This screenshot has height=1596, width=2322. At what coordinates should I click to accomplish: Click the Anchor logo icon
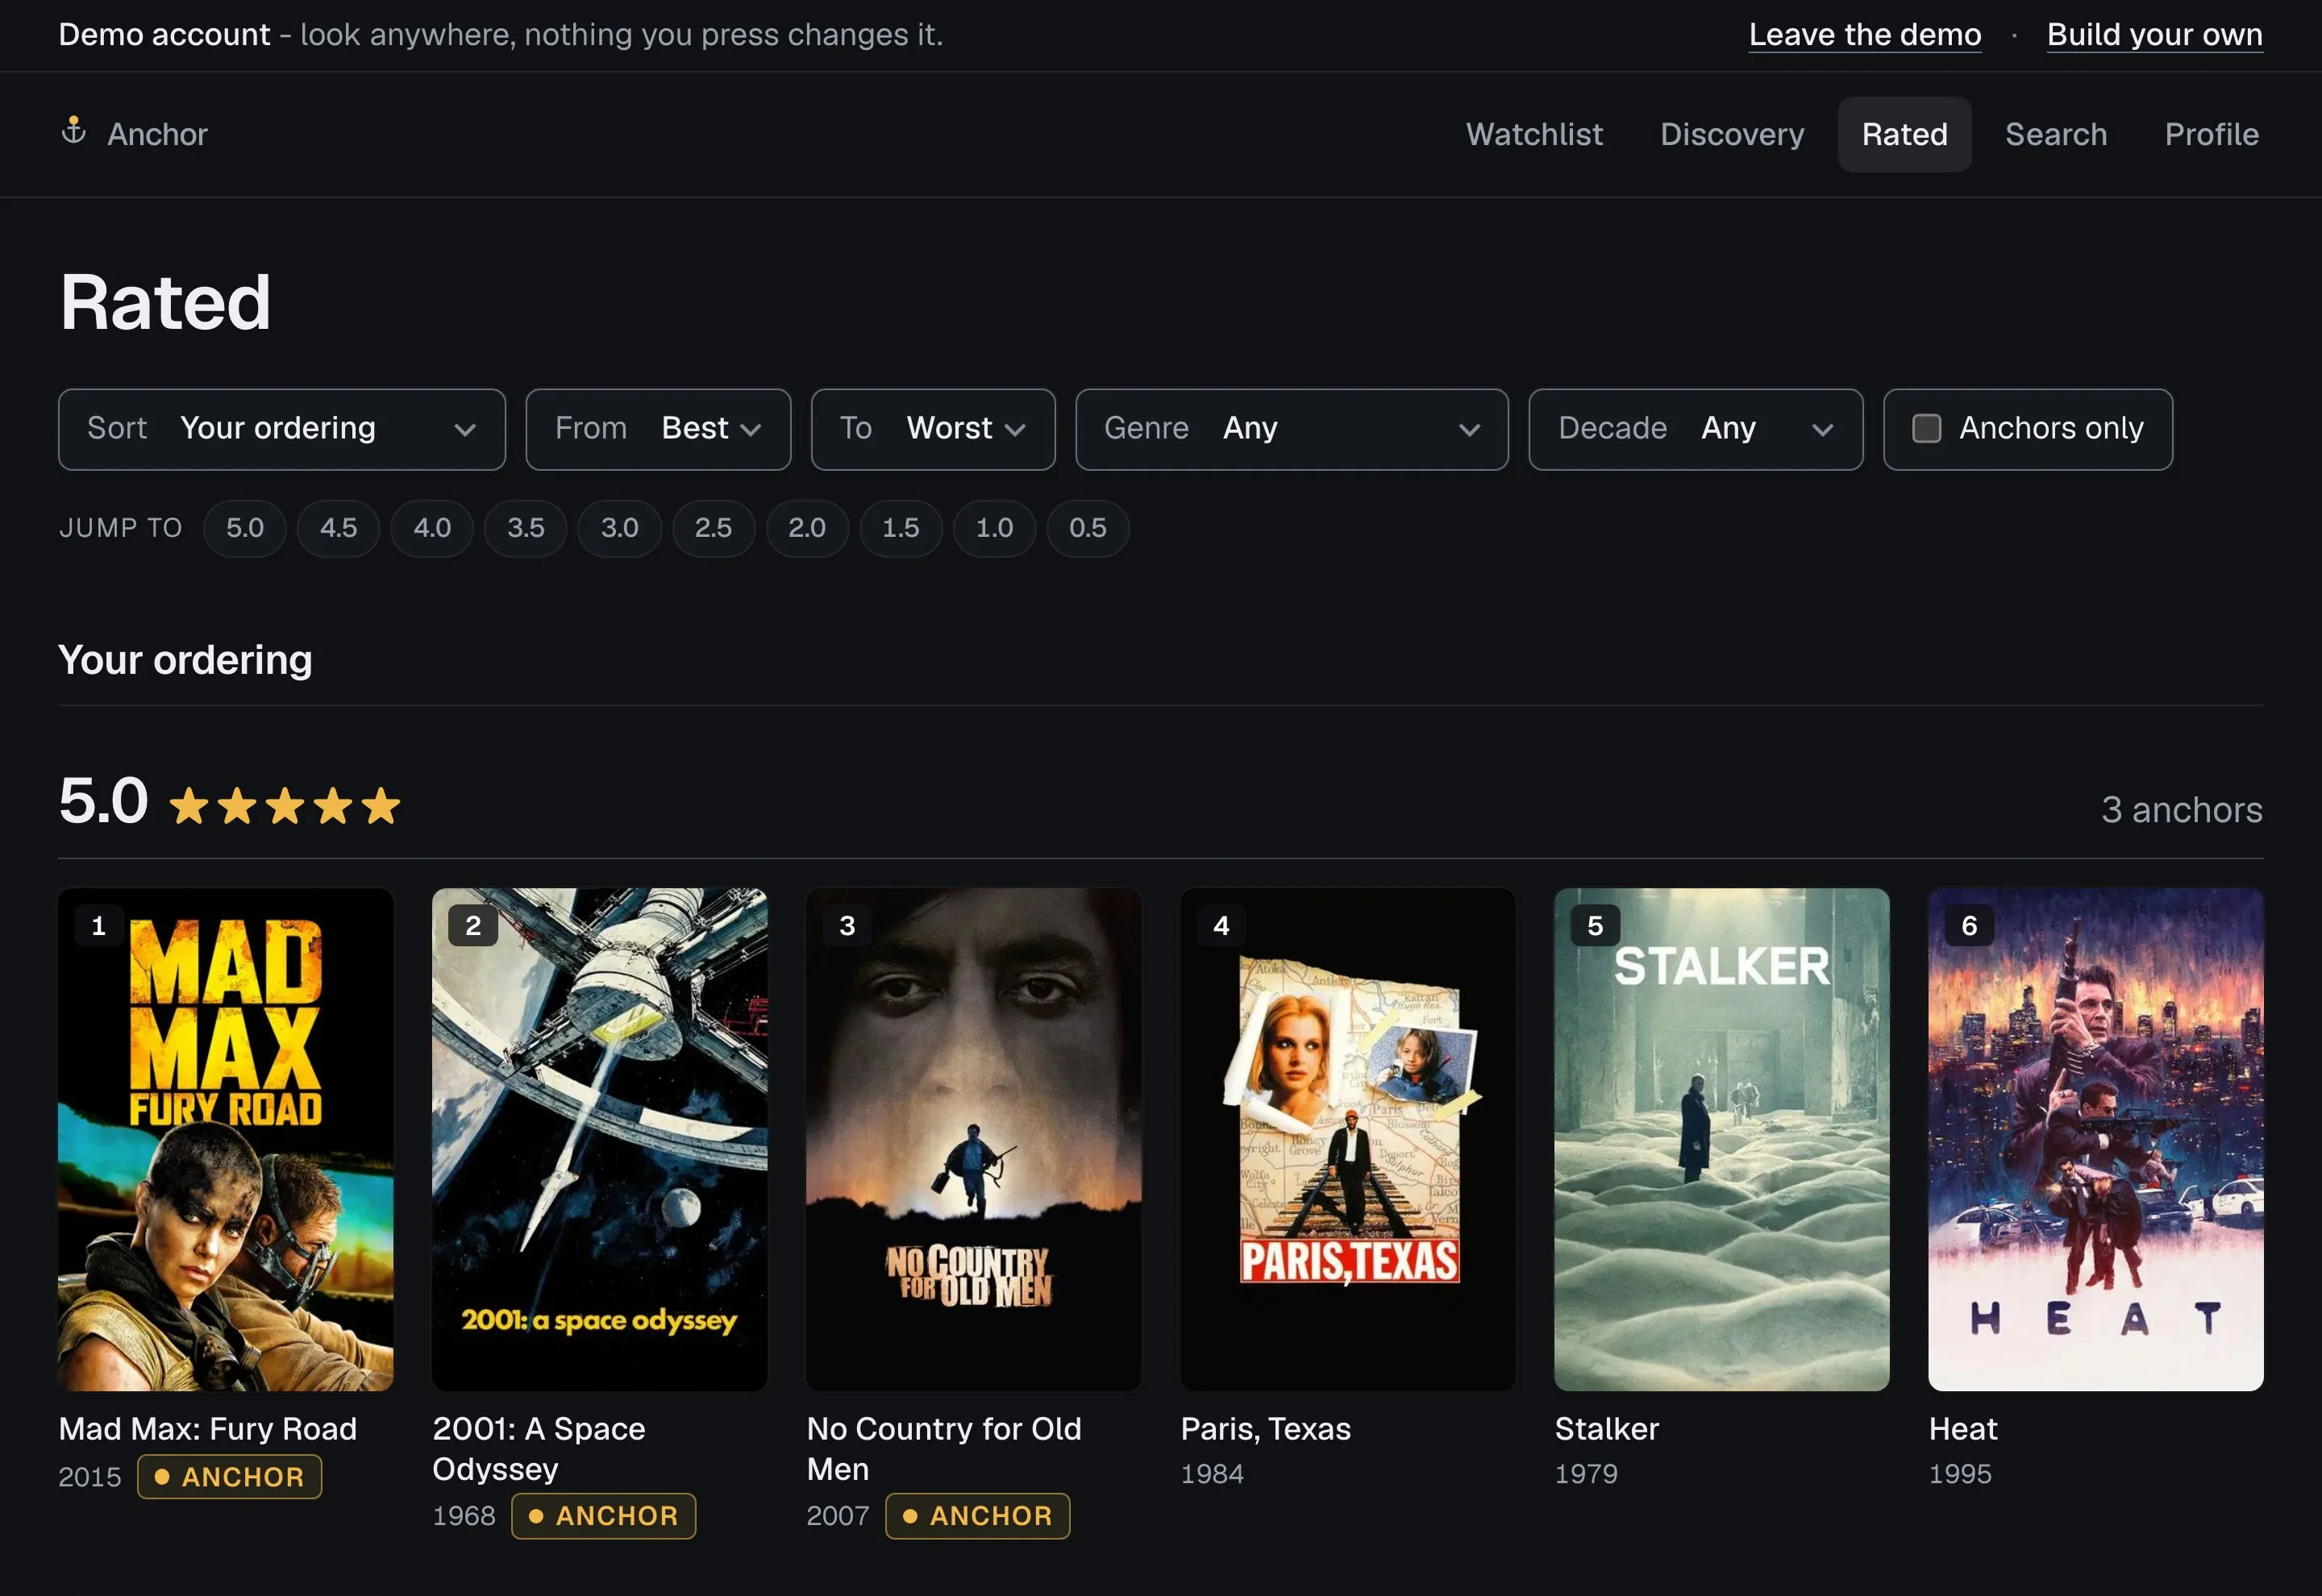(74, 131)
